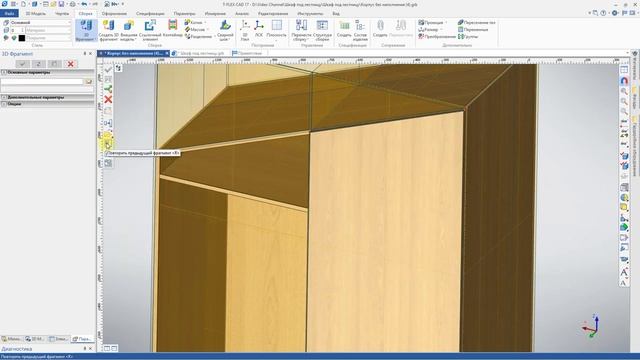640x360 pixels.
Task: Click the Ссылочный элемент tool
Action: point(150,31)
